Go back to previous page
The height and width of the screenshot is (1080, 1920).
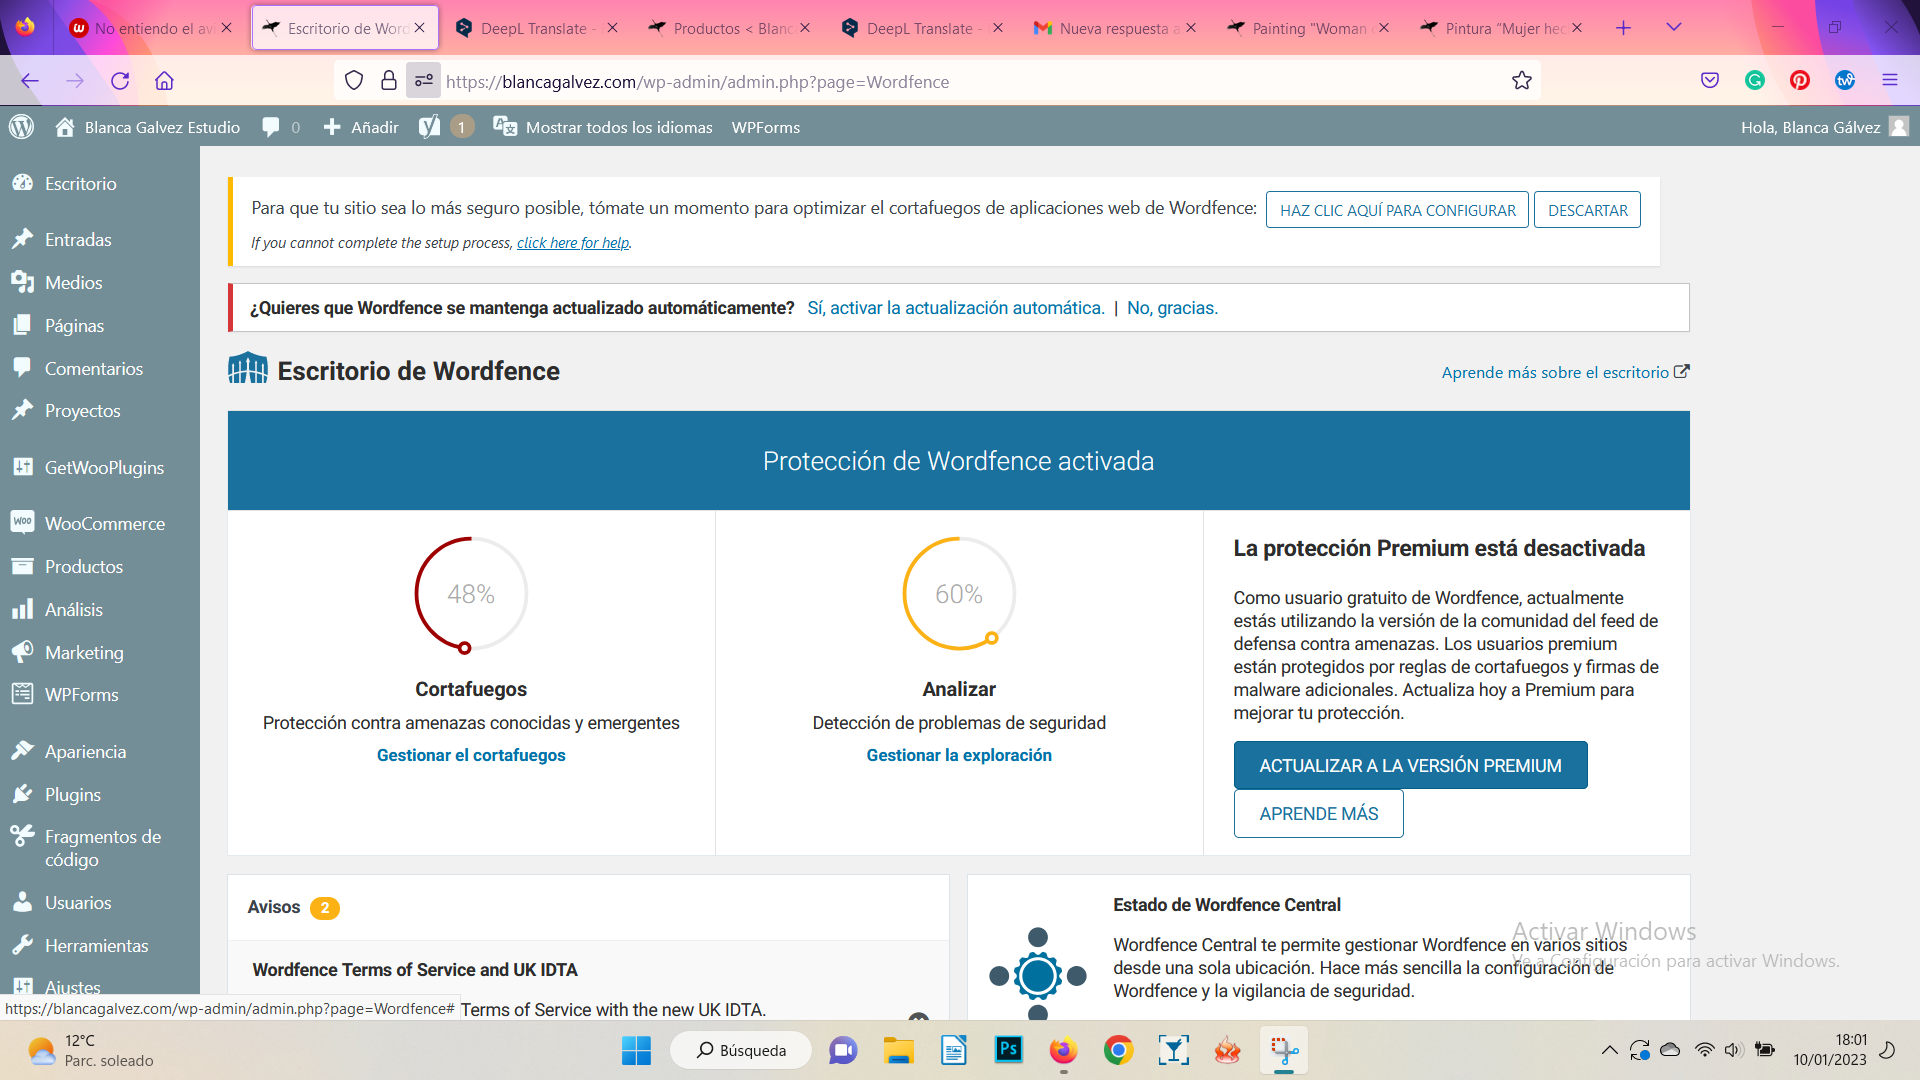[30, 81]
